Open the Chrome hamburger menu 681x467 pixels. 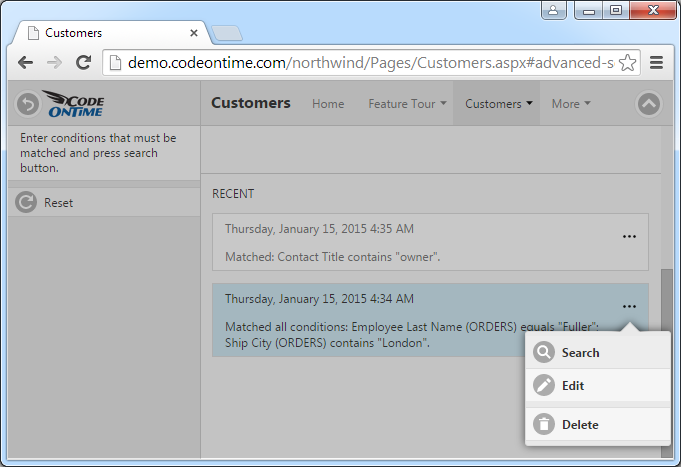coord(657,62)
